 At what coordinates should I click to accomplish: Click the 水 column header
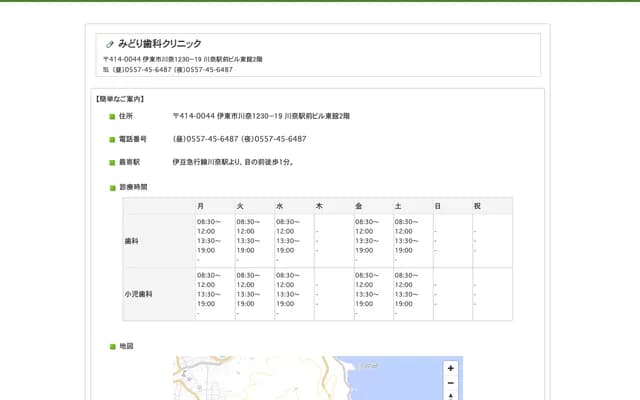(x=294, y=206)
